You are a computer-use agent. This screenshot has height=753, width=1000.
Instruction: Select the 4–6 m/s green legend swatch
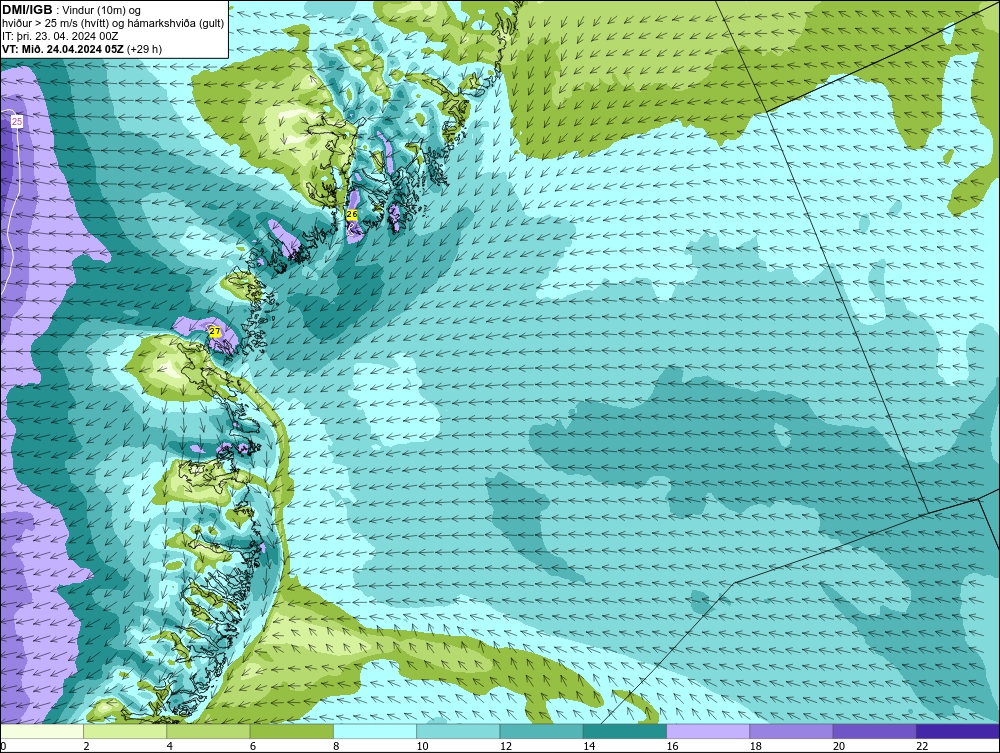coord(209,731)
